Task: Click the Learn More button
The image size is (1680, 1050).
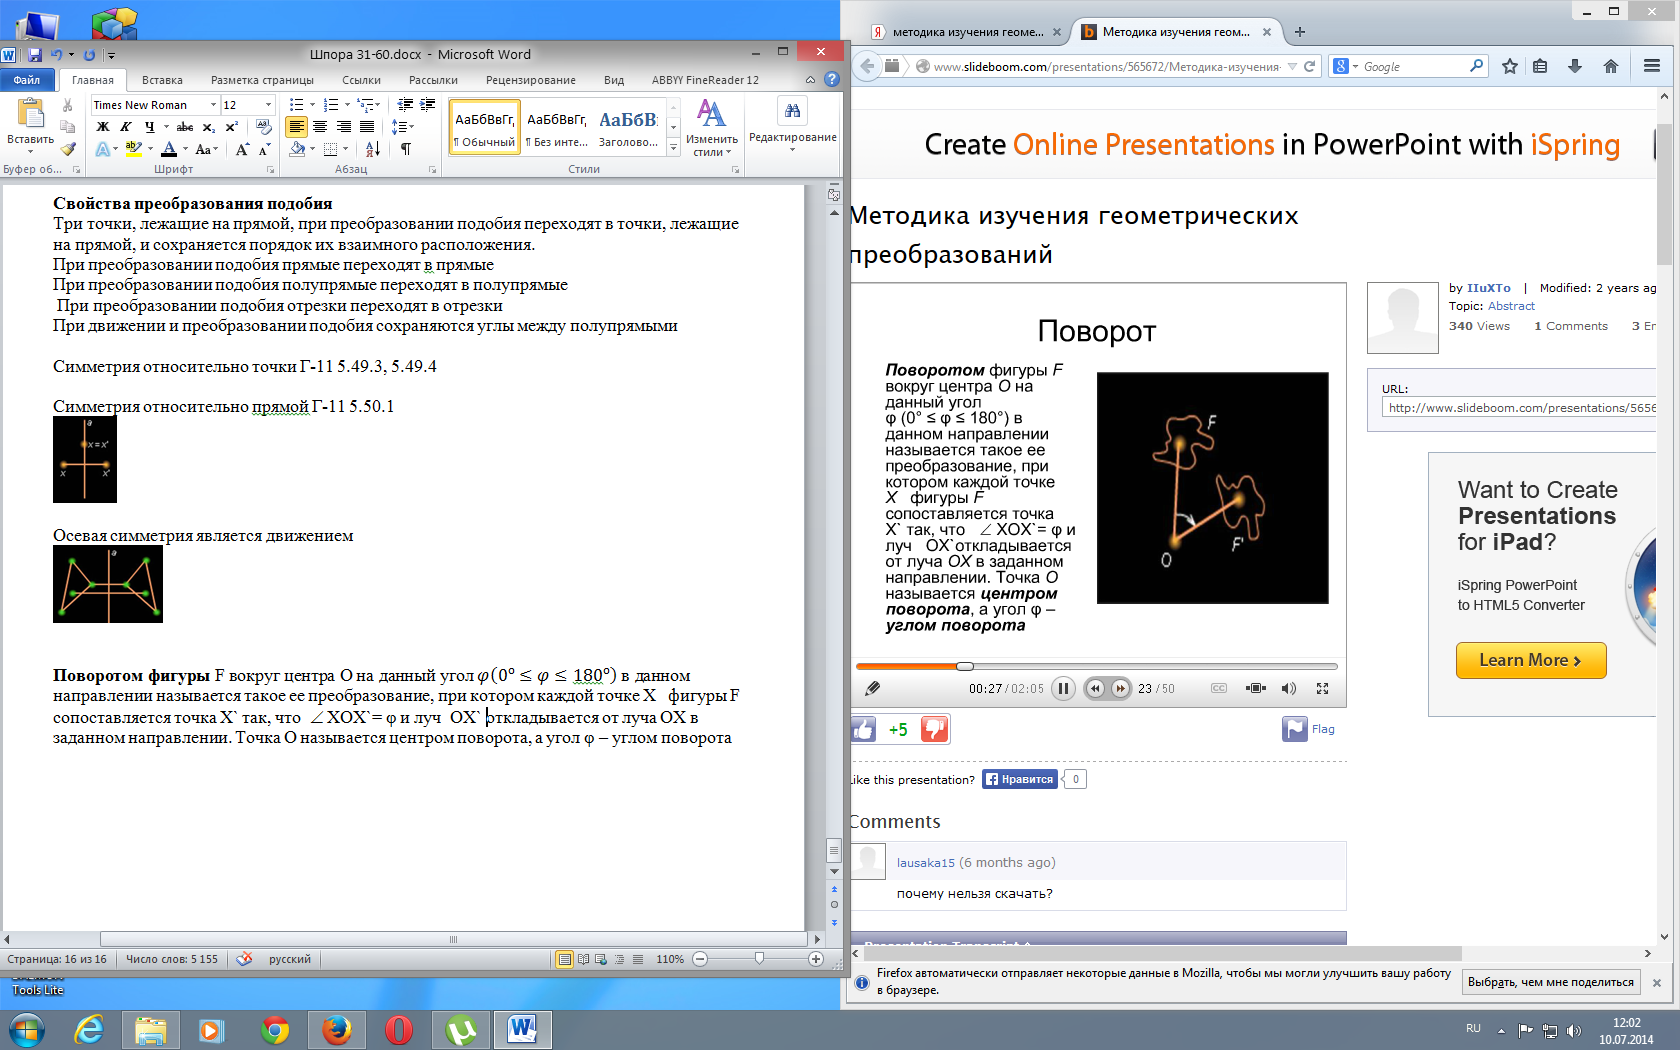Action: coord(1530,660)
